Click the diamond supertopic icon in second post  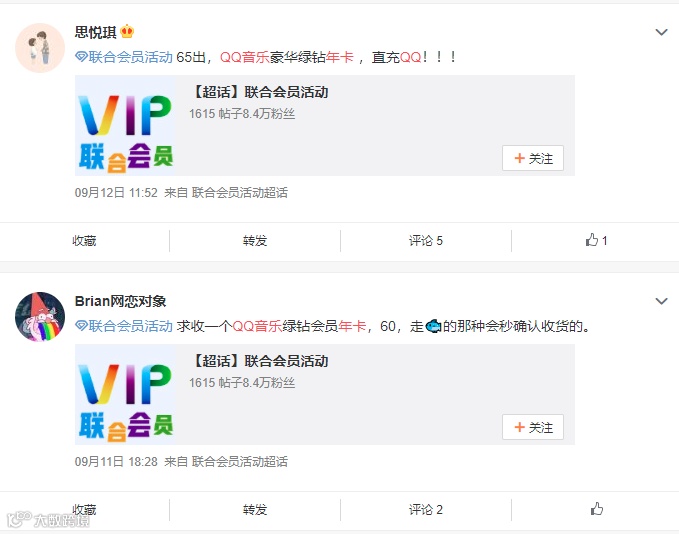81,326
